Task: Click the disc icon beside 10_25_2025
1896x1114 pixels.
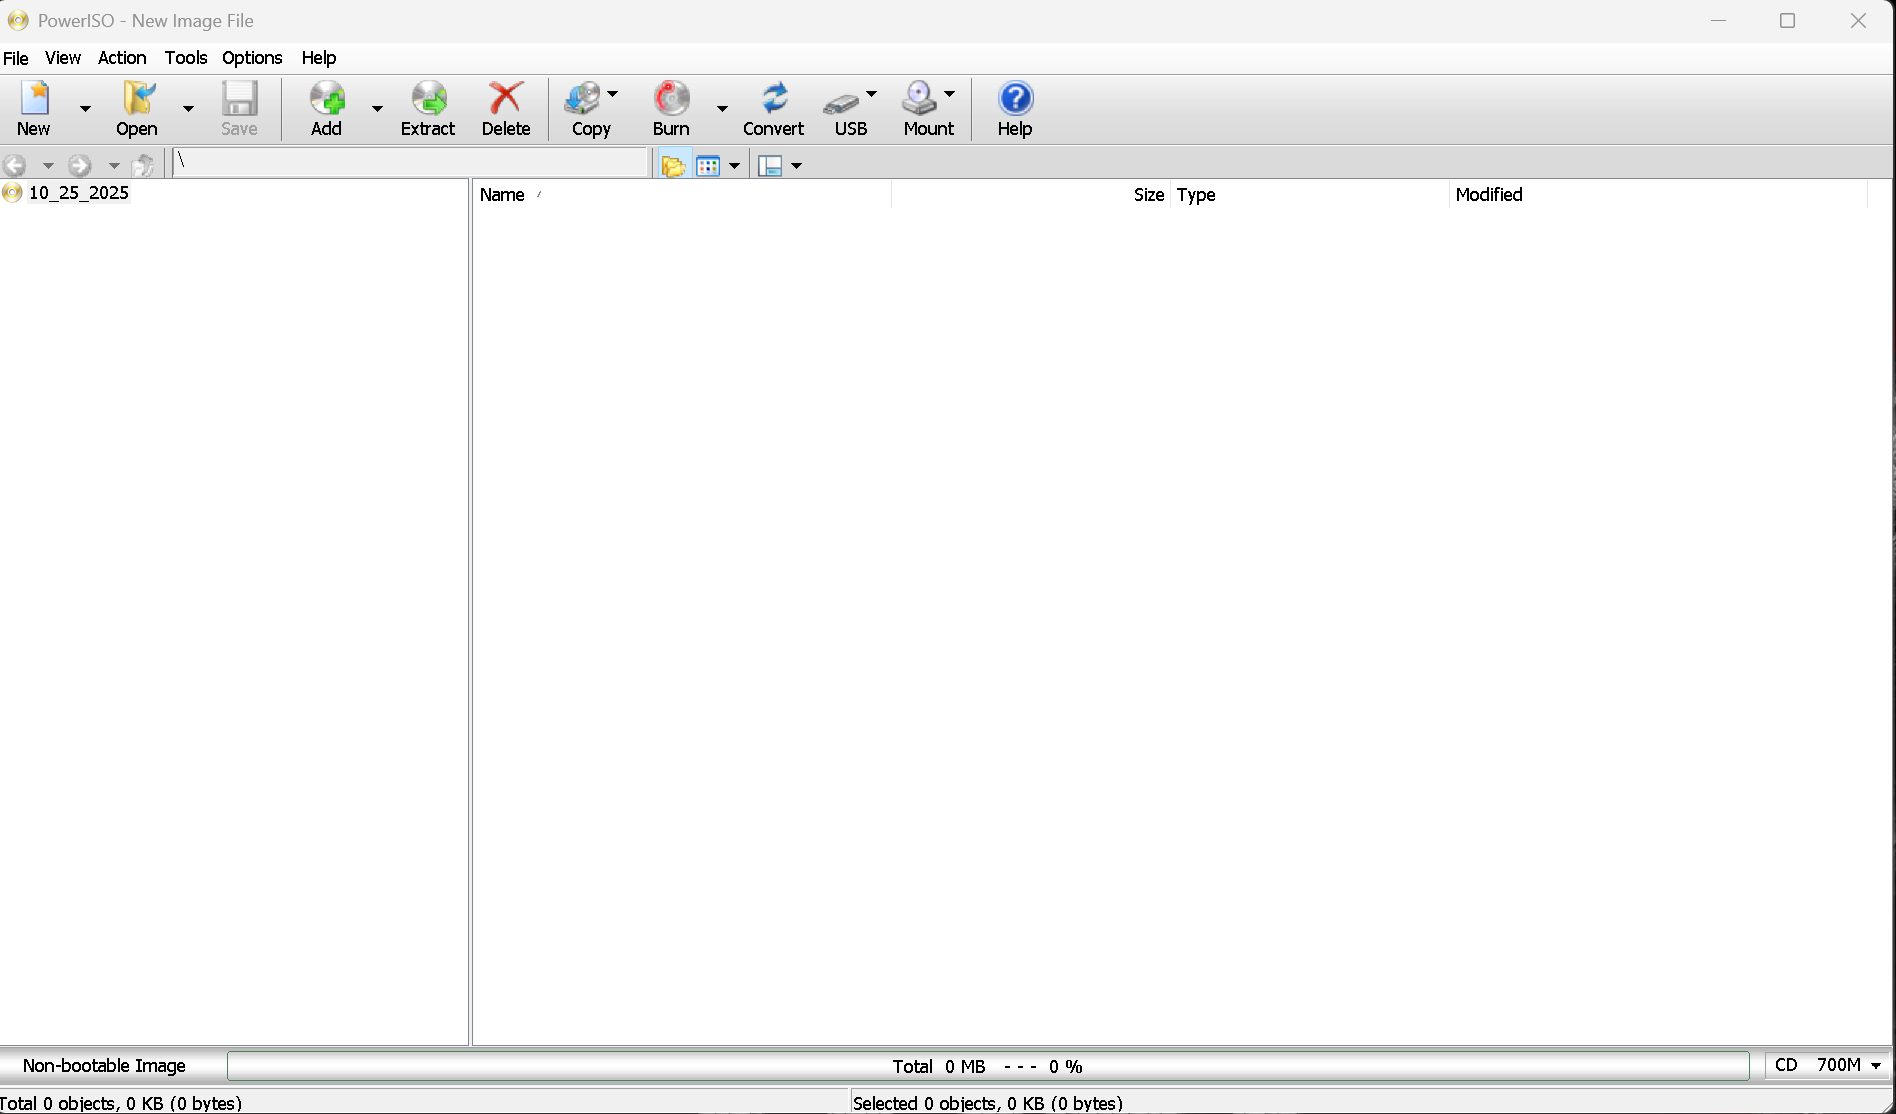Action: pyautogui.click(x=12, y=193)
